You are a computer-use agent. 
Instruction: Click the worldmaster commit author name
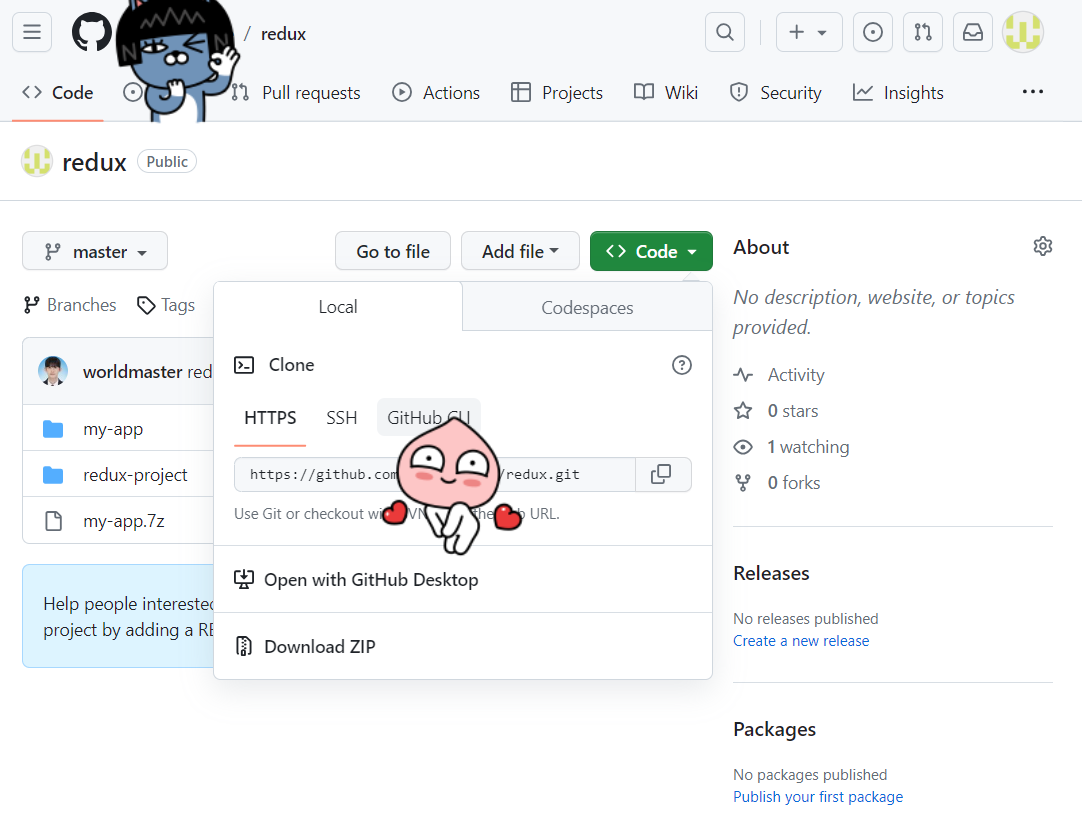pyautogui.click(x=132, y=371)
